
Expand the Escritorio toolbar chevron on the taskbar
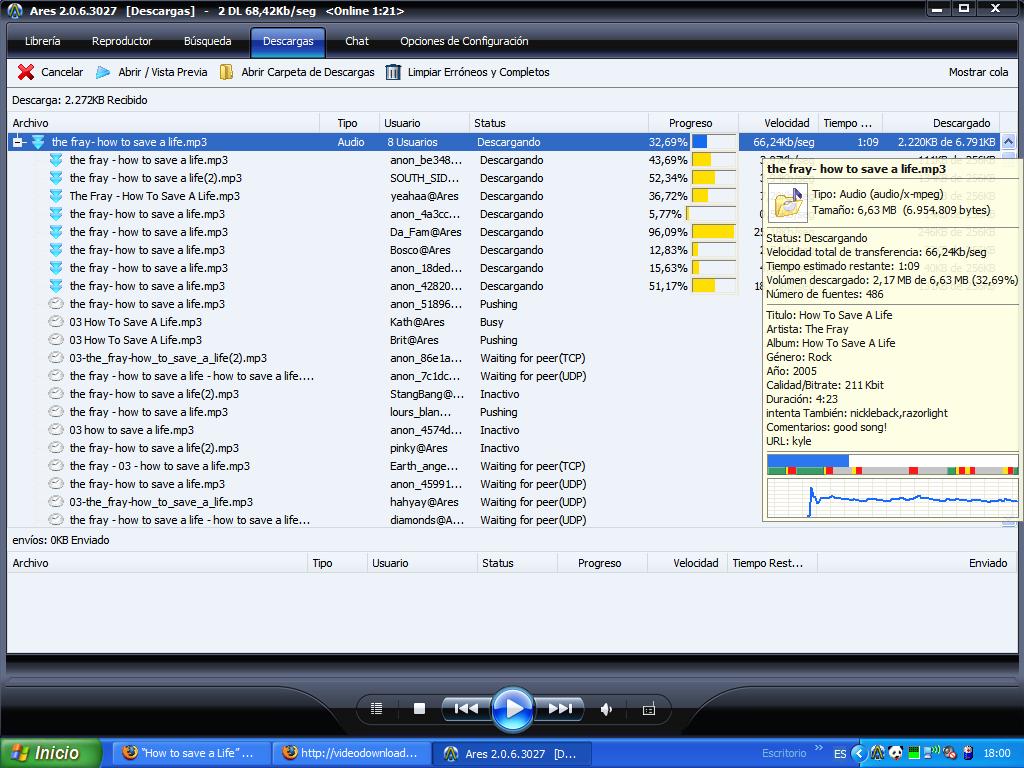coord(819,748)
